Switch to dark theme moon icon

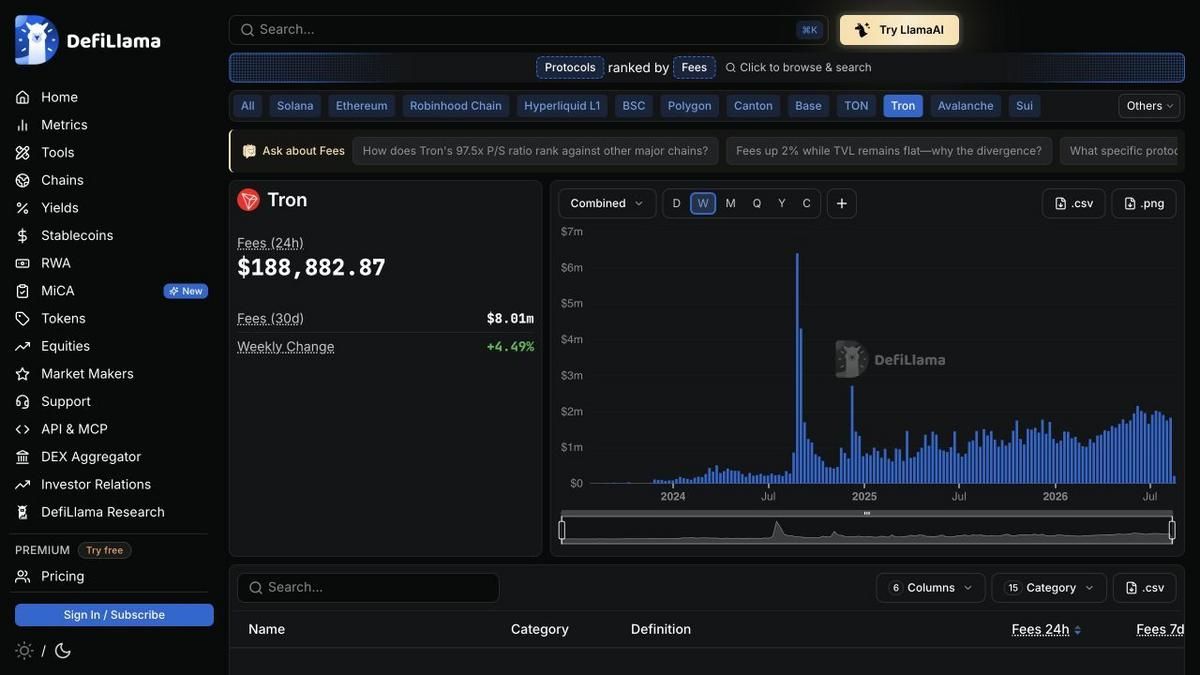63,651
